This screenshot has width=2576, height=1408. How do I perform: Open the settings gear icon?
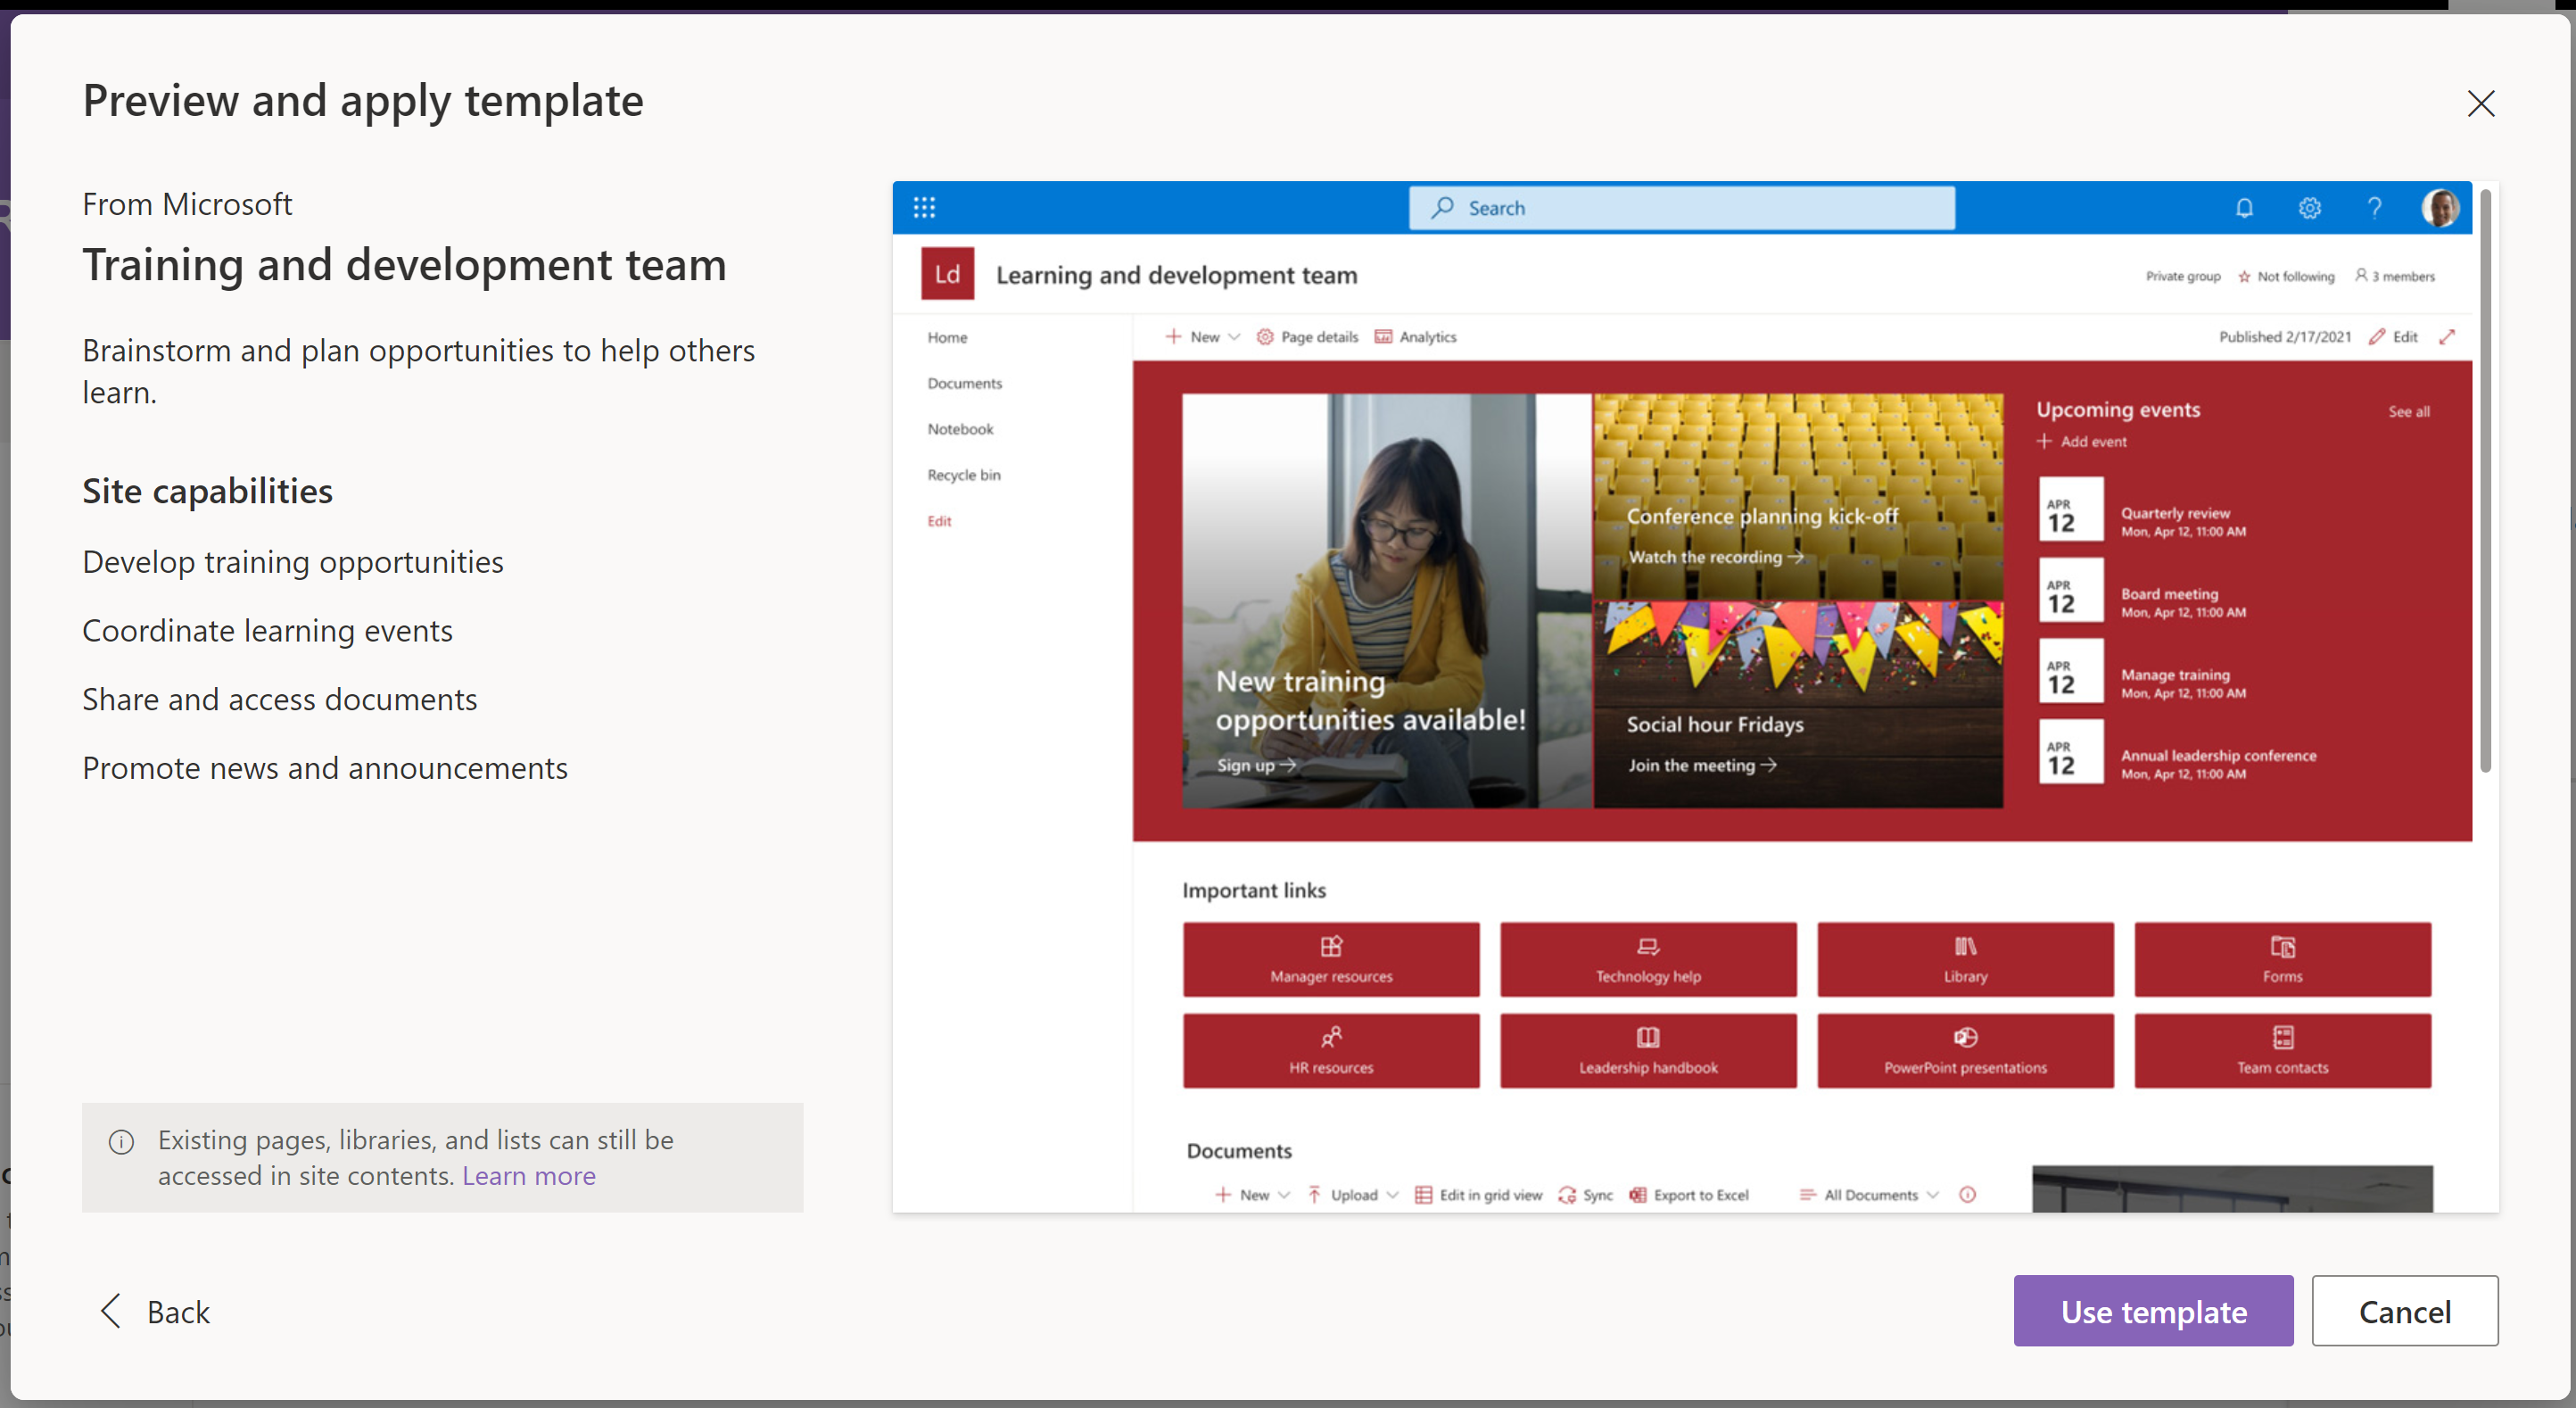coord(2309,208)
